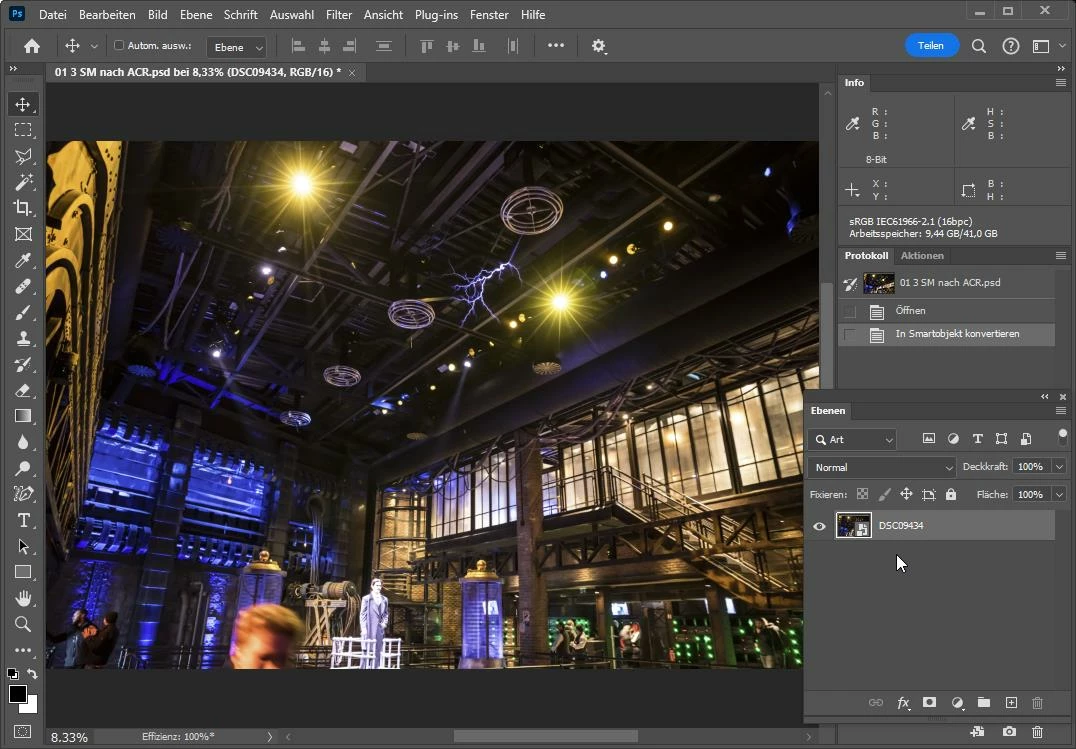The image size is (1076, 749).
Task: Pick the Eraser tool
Action: point(22,390)
